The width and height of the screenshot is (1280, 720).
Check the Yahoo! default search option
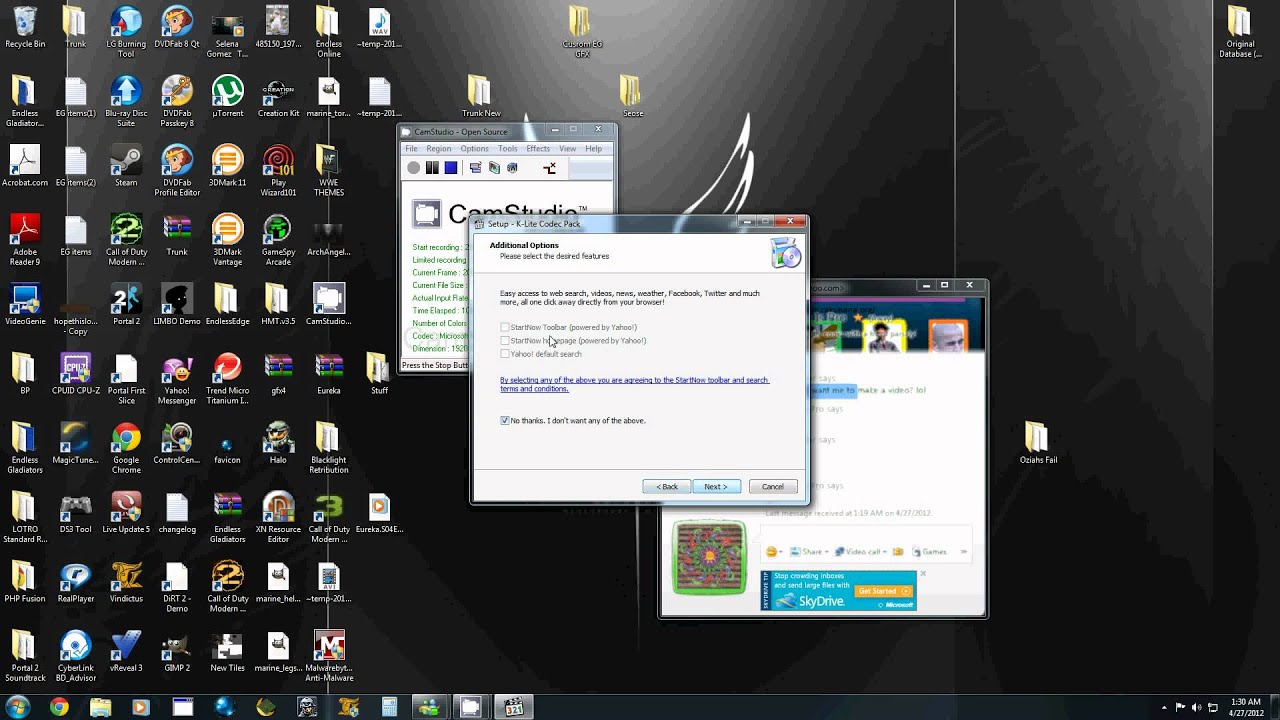click(505, 353)
